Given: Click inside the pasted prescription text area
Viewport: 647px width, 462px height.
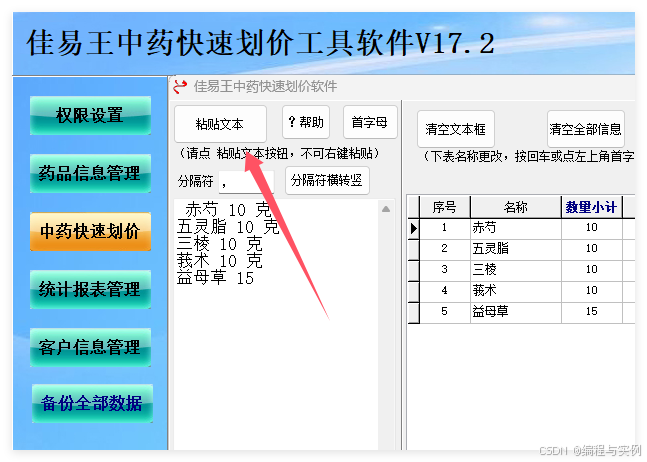Looking at the screenshot, I should click(276, 325).
